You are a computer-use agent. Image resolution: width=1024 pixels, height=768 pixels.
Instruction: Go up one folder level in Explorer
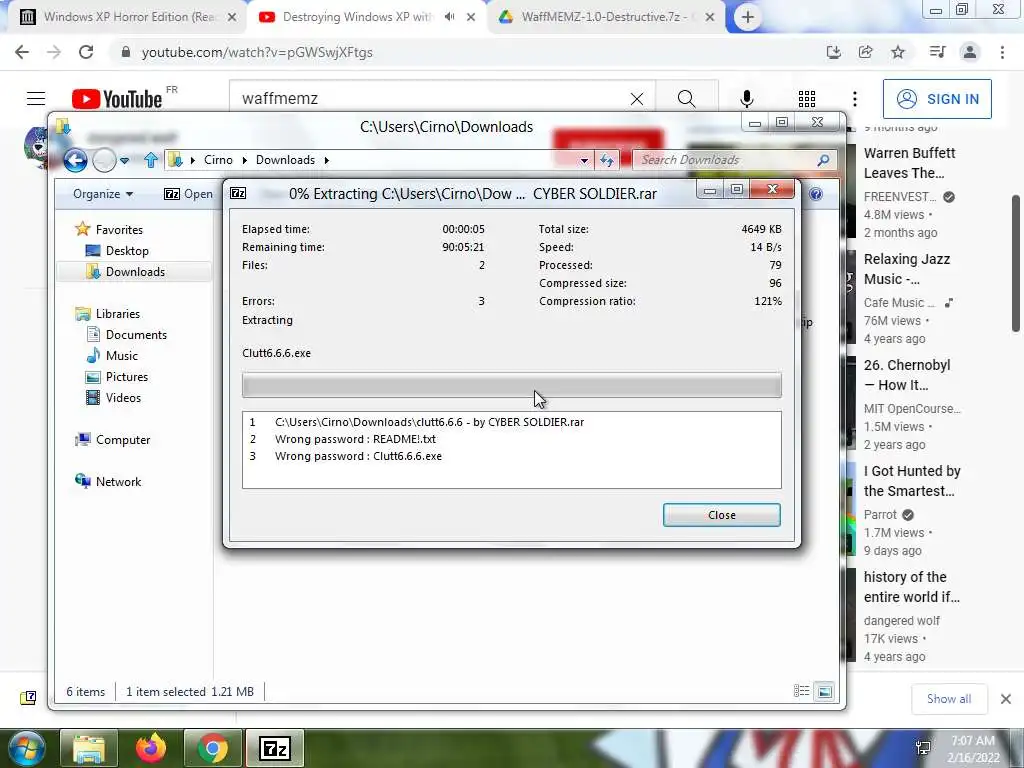151,160
